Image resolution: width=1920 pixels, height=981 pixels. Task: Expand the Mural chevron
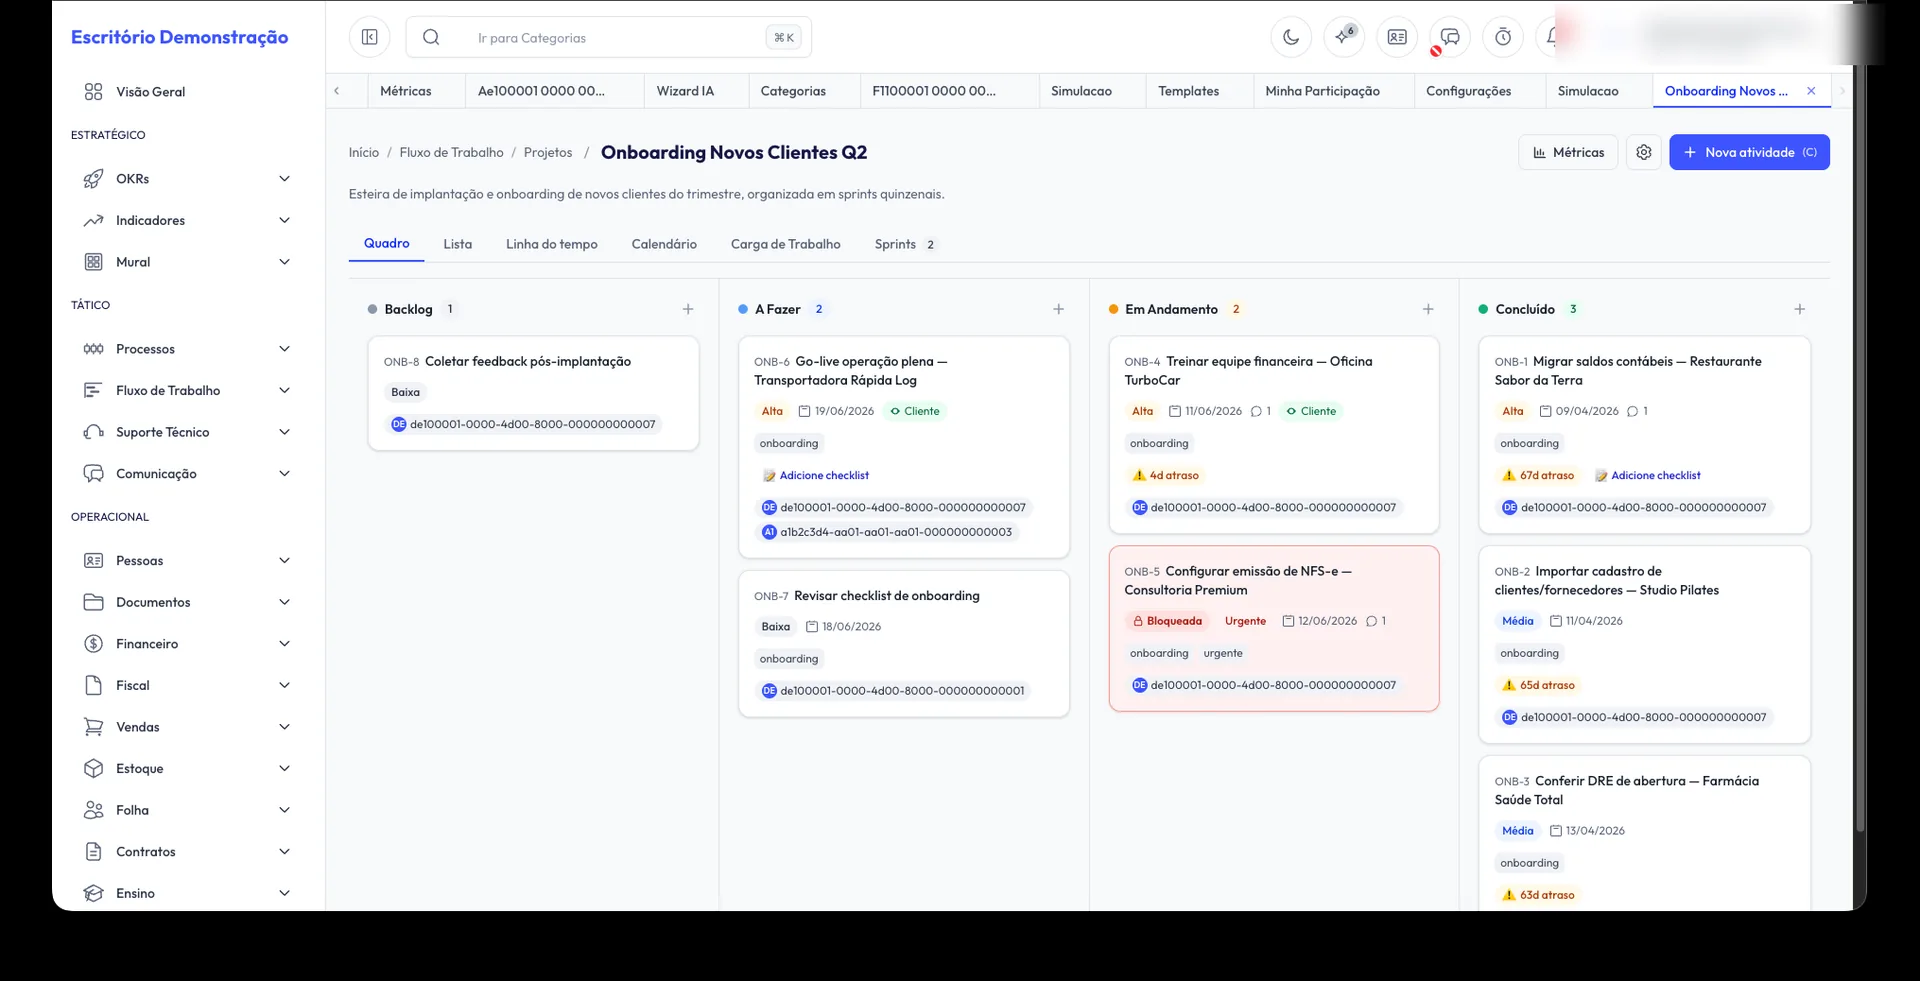point(284,262)
